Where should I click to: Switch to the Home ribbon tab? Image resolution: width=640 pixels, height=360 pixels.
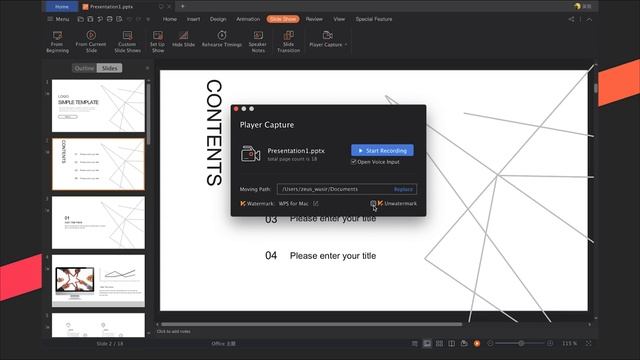point(170,19)
